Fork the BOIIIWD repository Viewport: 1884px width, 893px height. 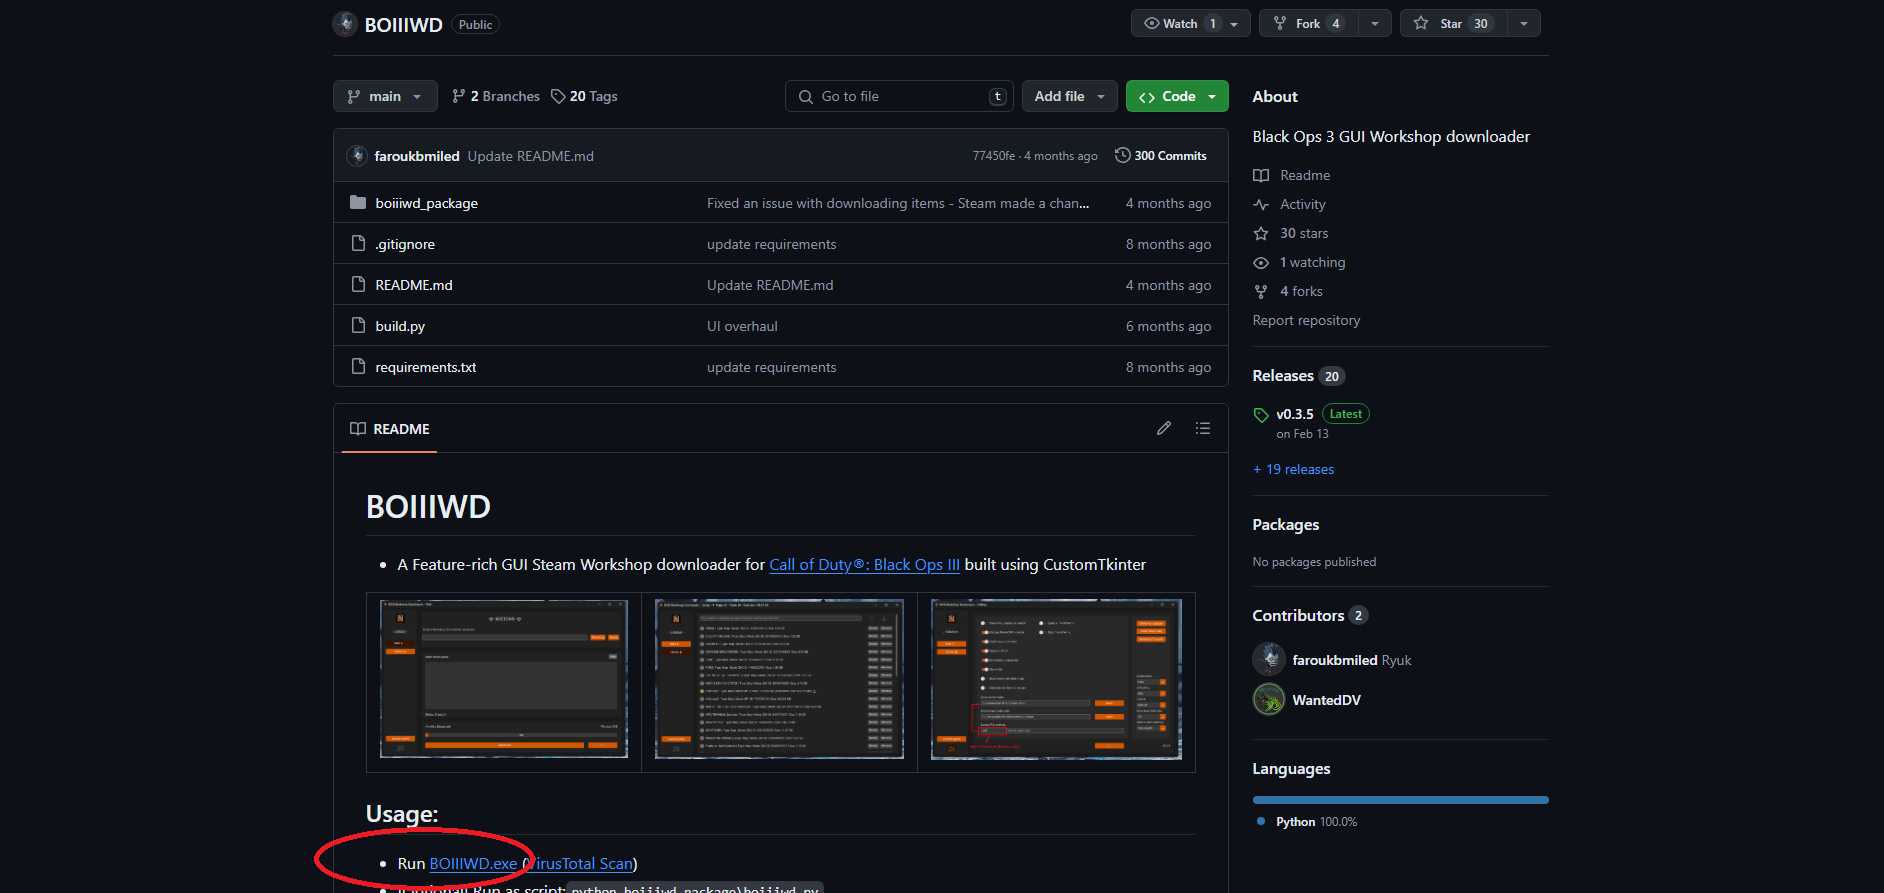click(x=1307, y=24)
